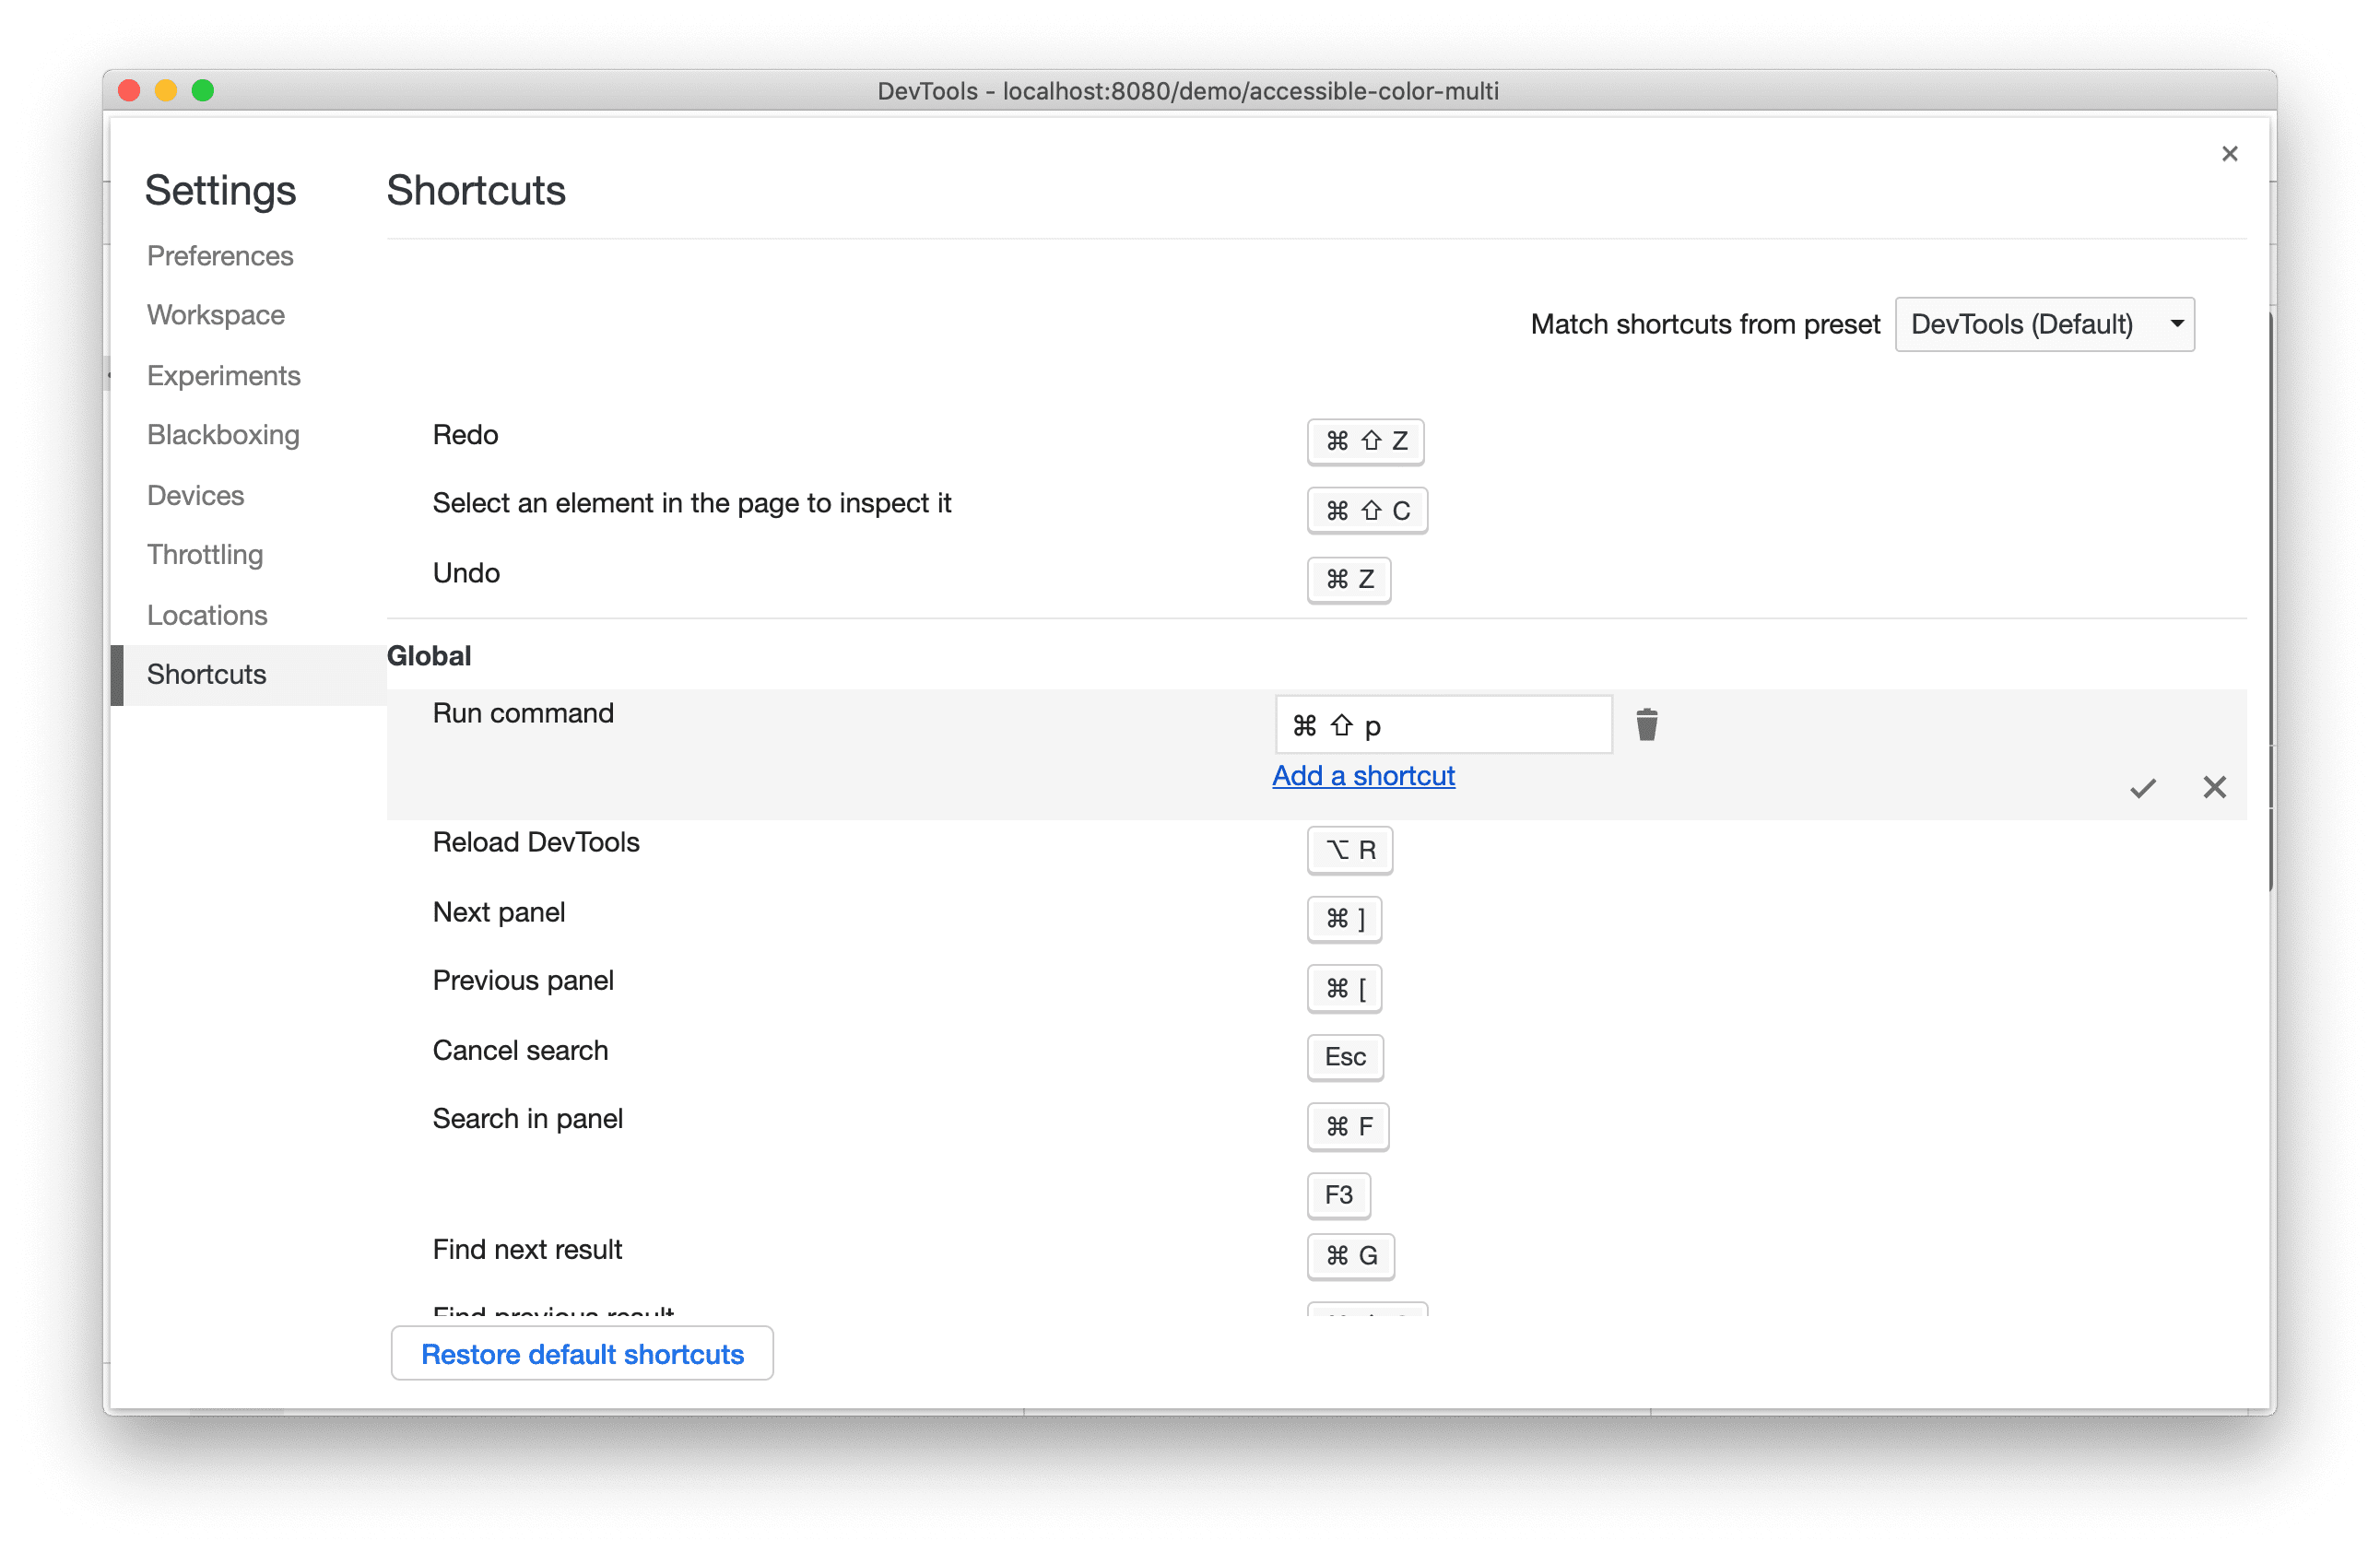Click the delete shortcut trash icon
The height and width of the screenshot is (1552, 2380).
(x=1648, y=724)
